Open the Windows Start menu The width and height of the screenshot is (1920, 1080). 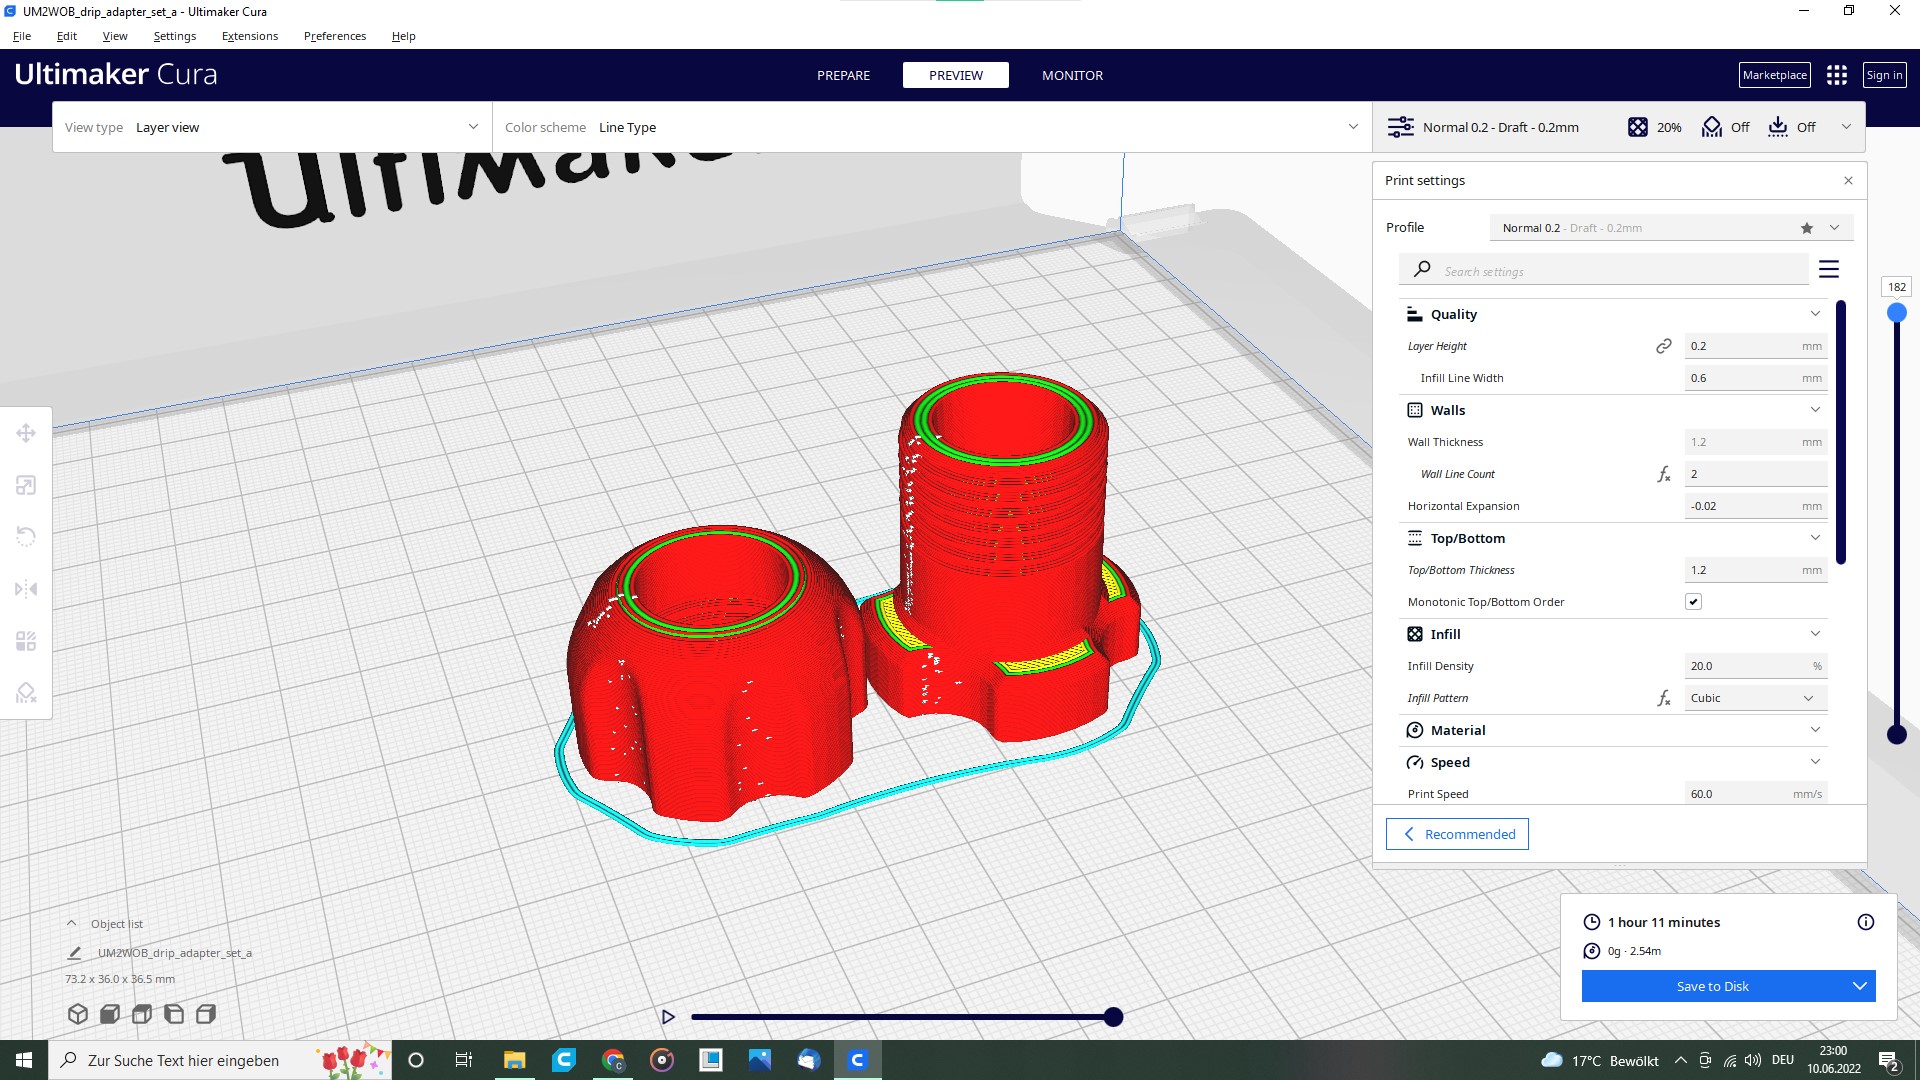click(x=24, y=1060)
